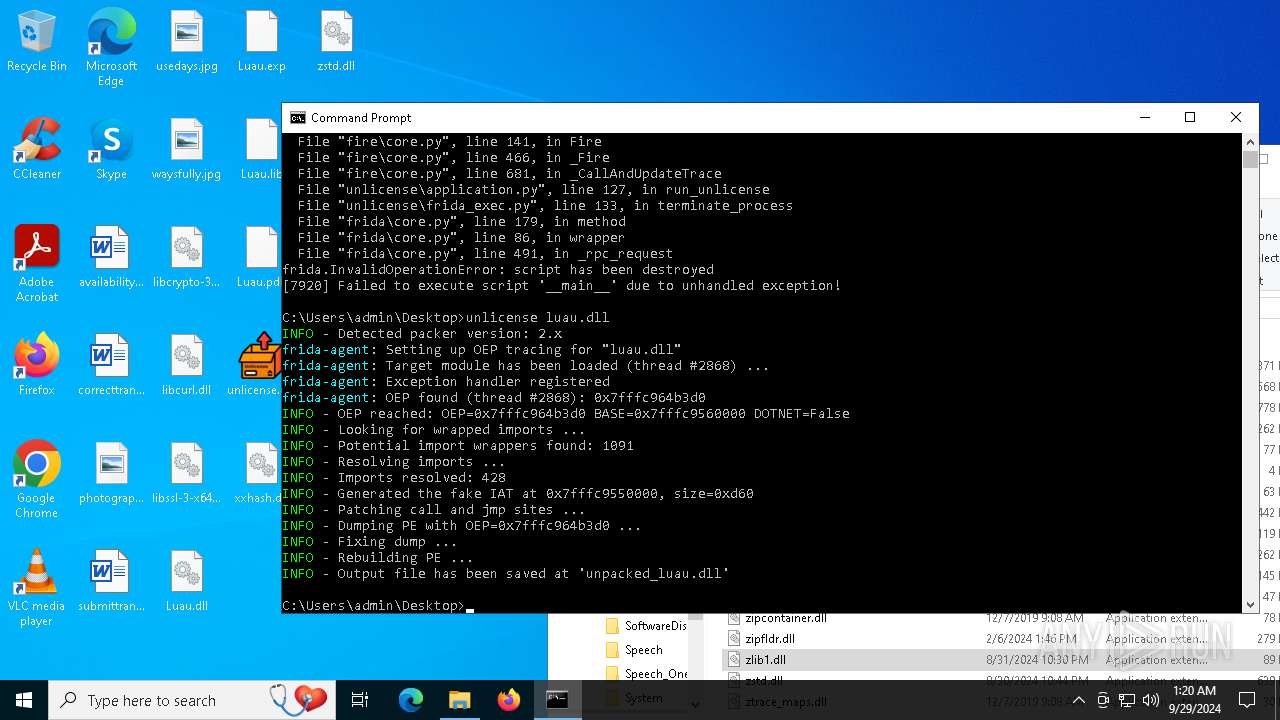
Task: Launch Edge from the taskbar
Action: (x=411, y=700)
